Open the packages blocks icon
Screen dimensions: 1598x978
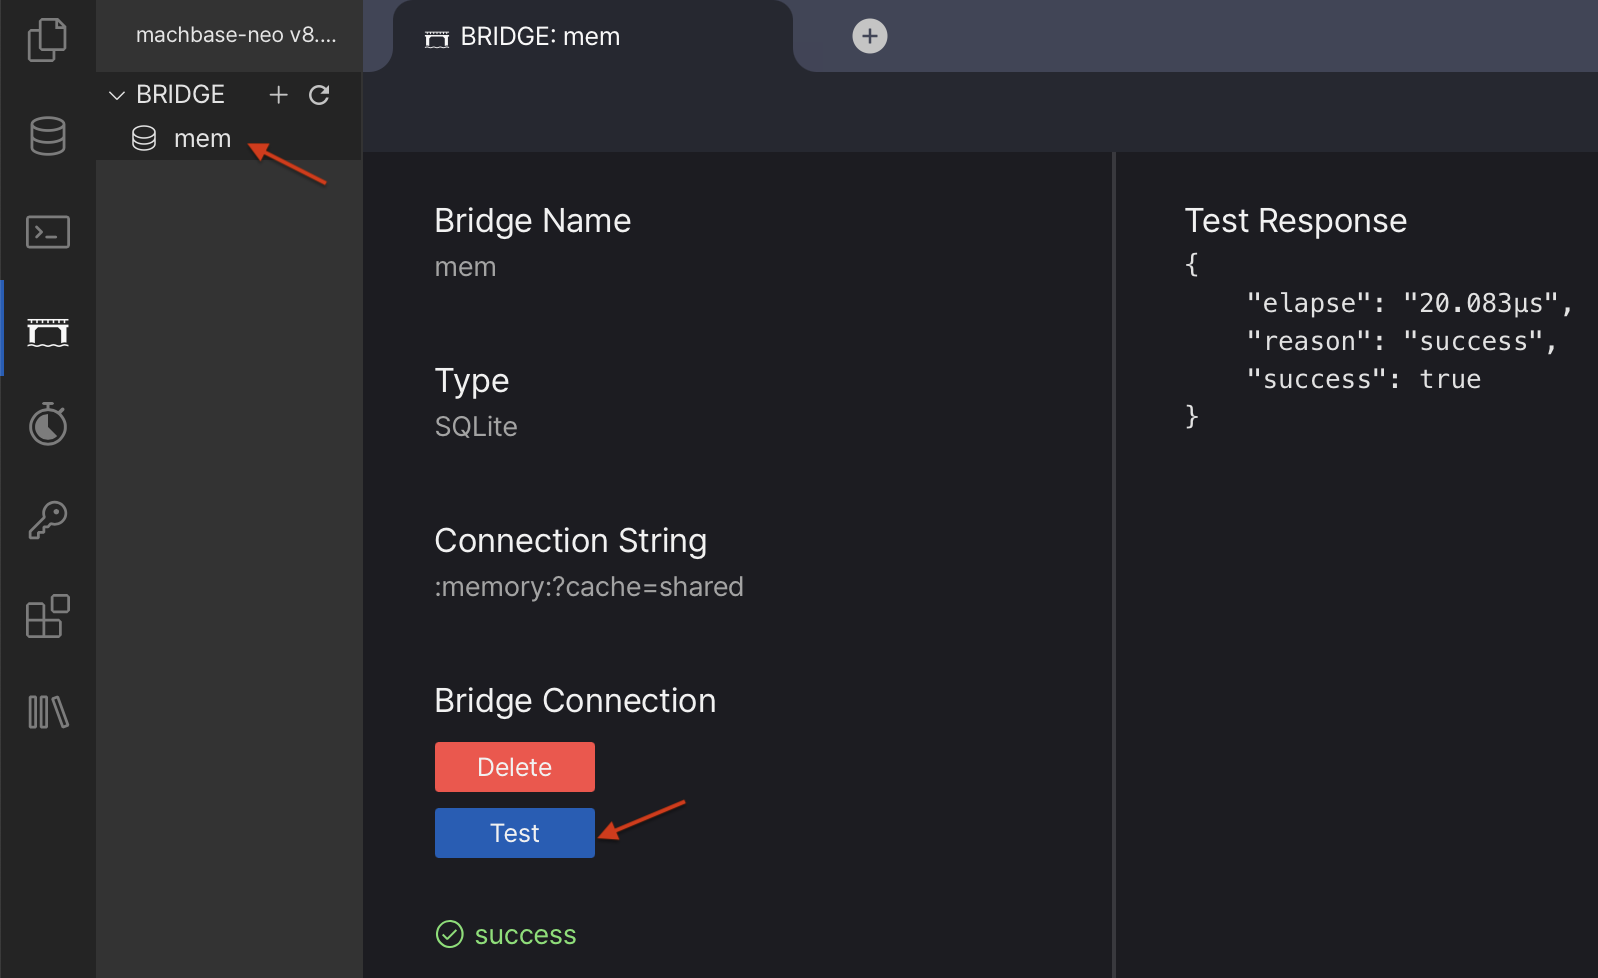coord(47,616)
